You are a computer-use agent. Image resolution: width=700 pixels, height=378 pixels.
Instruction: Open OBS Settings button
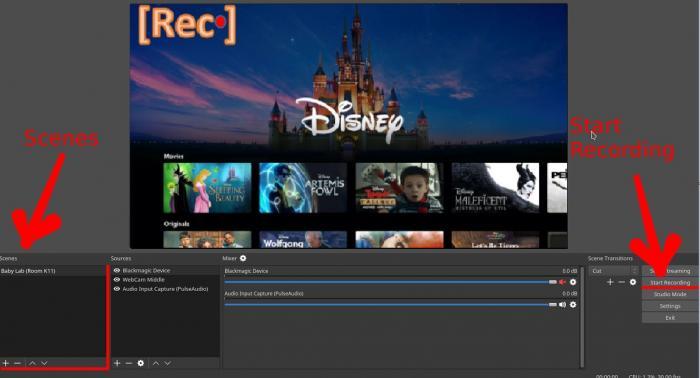pos(670,306)
